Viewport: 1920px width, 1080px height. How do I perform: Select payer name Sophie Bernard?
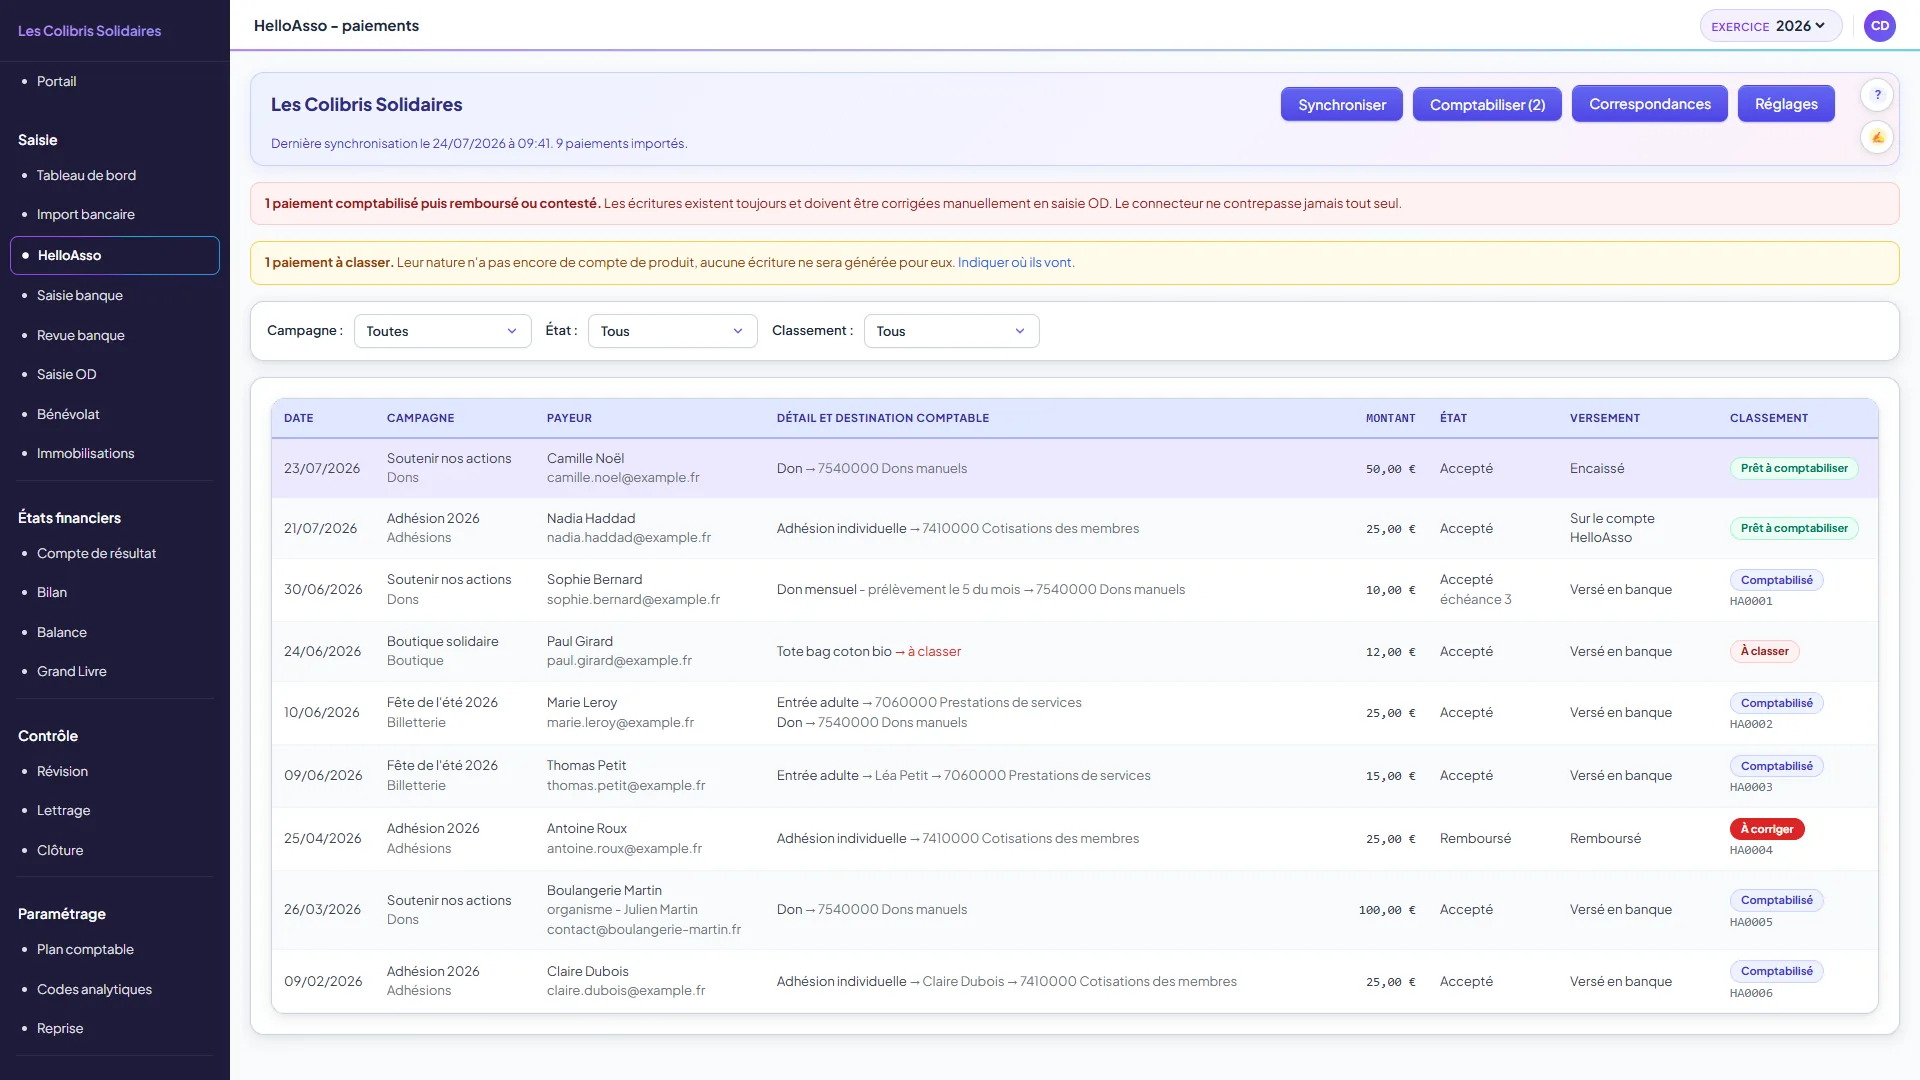[594, 580]
